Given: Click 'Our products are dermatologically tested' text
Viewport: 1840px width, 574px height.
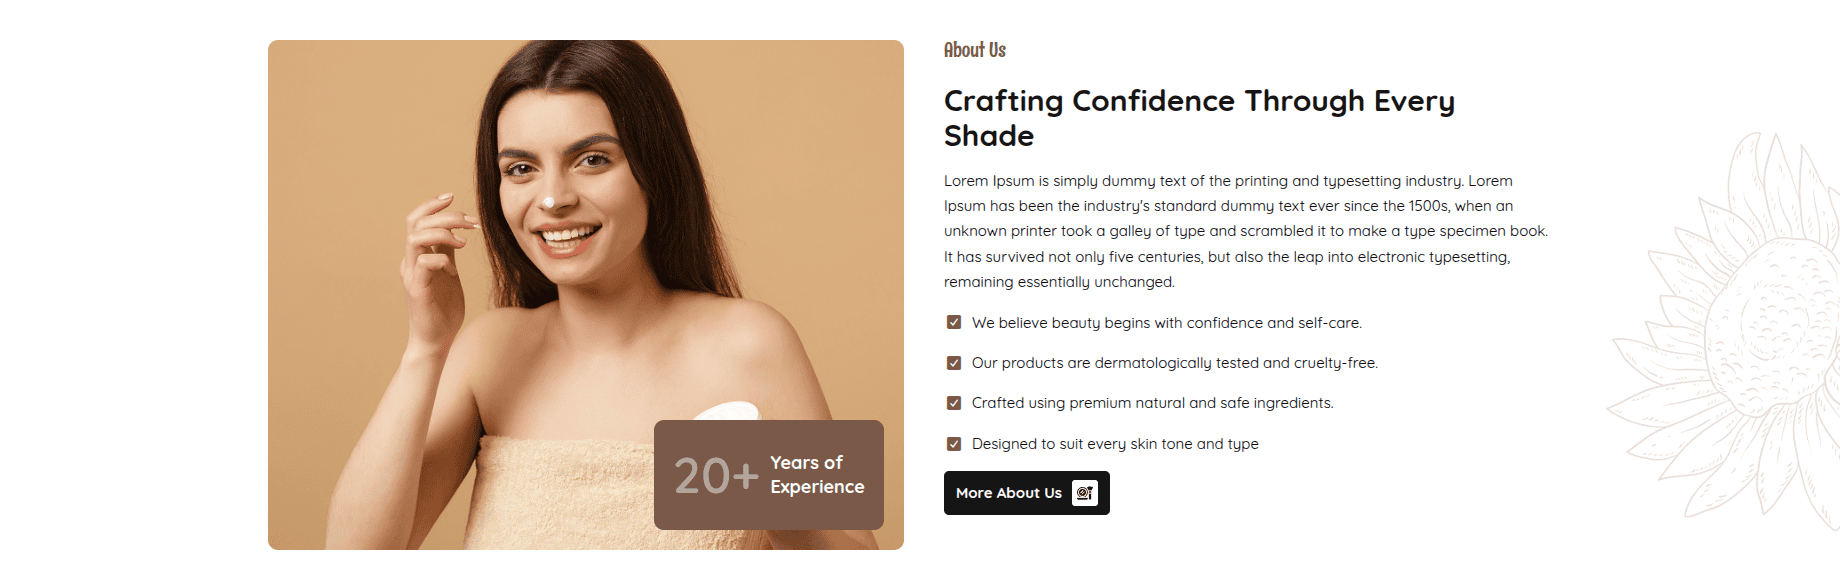Looking at the screenshot, I should point(1174,363).
